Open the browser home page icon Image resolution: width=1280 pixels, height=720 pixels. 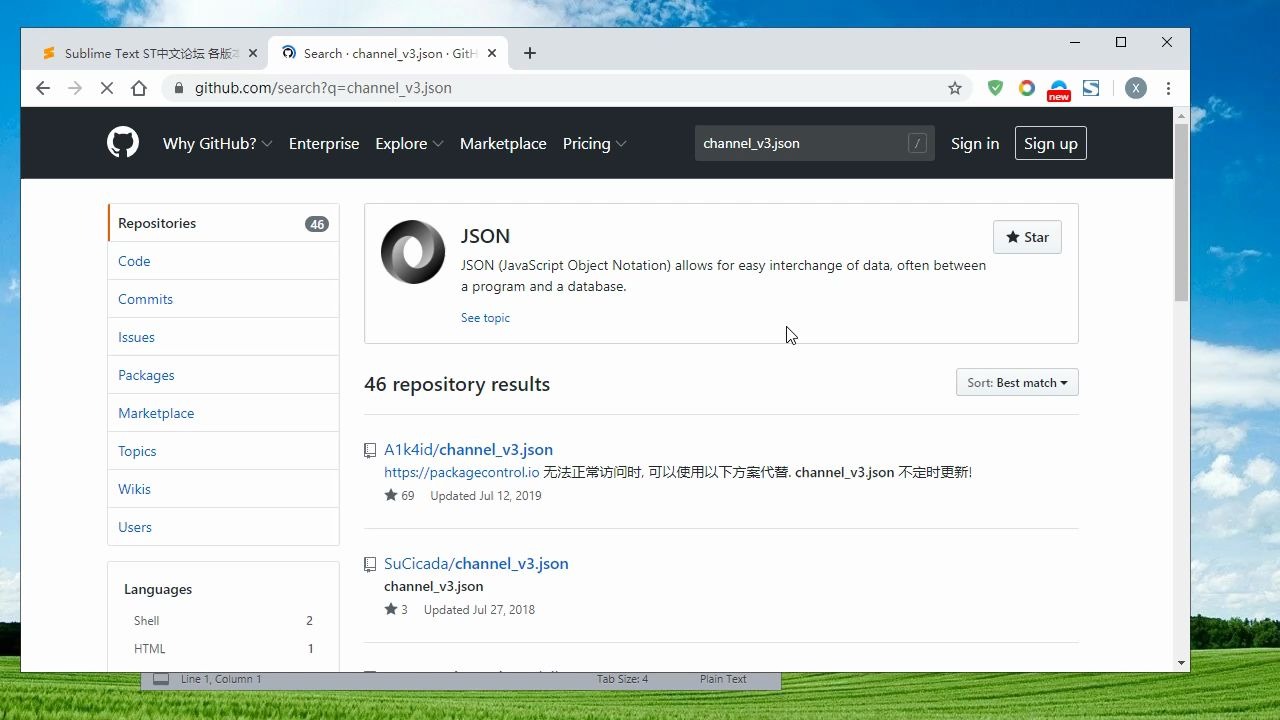pos(139,88)
